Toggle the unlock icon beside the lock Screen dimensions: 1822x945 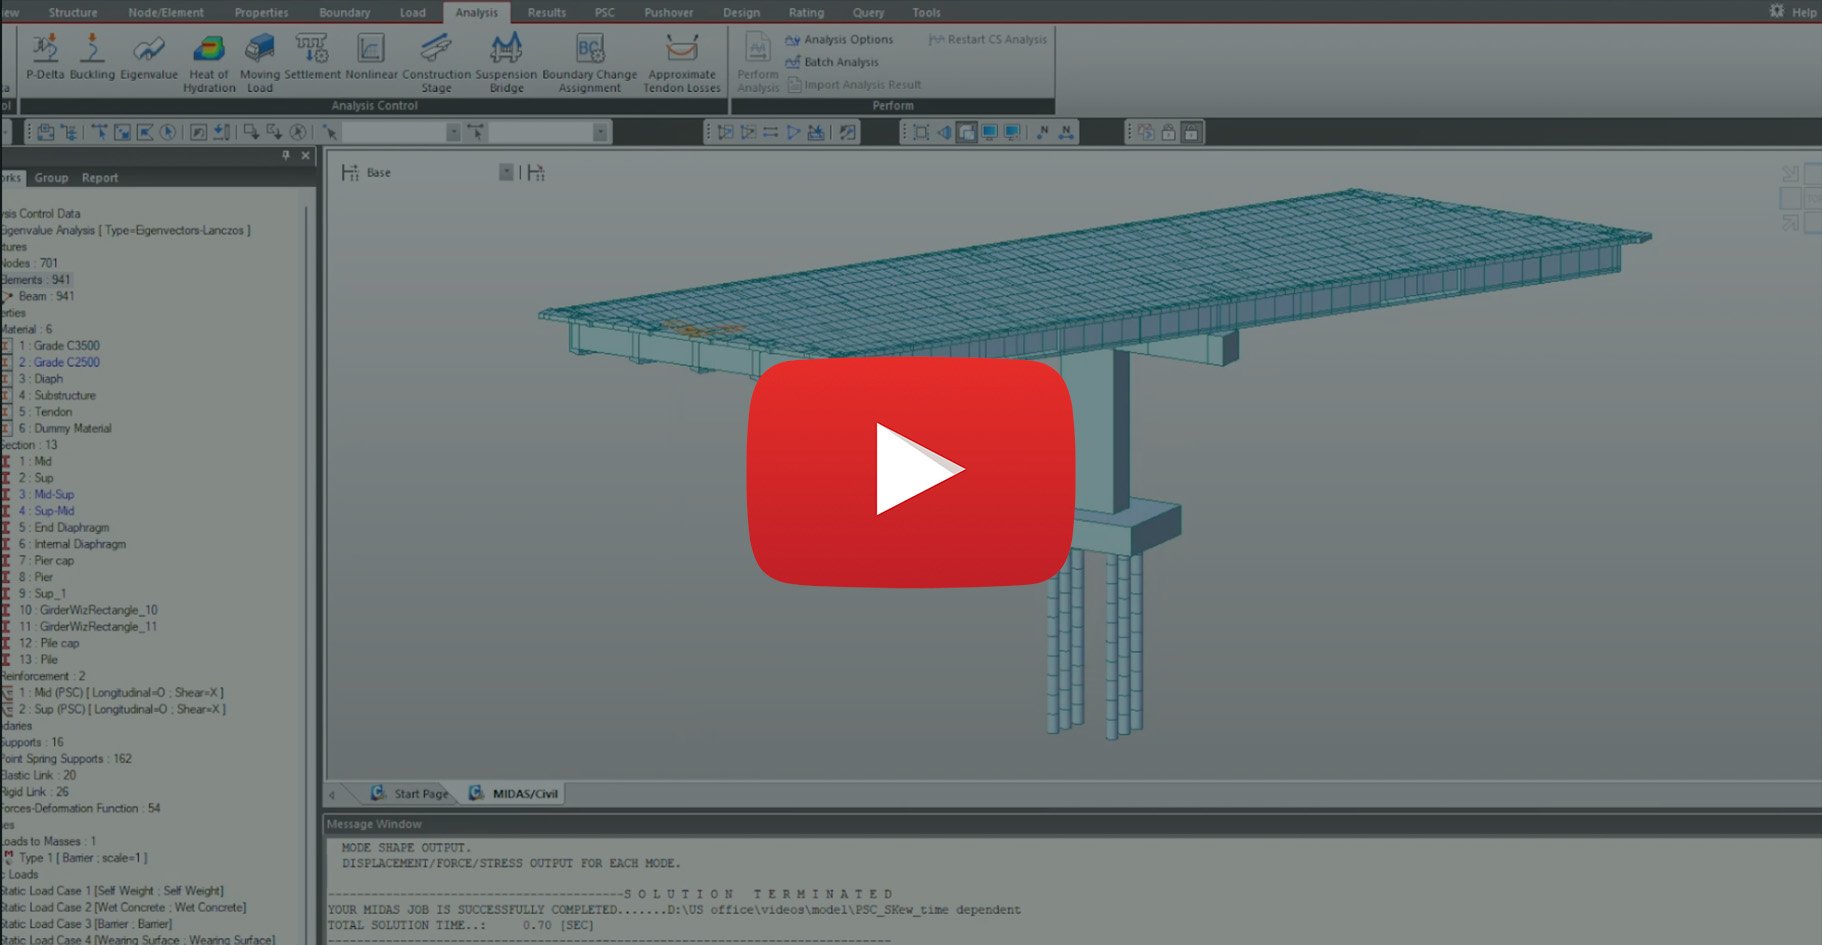(1168, 132)
